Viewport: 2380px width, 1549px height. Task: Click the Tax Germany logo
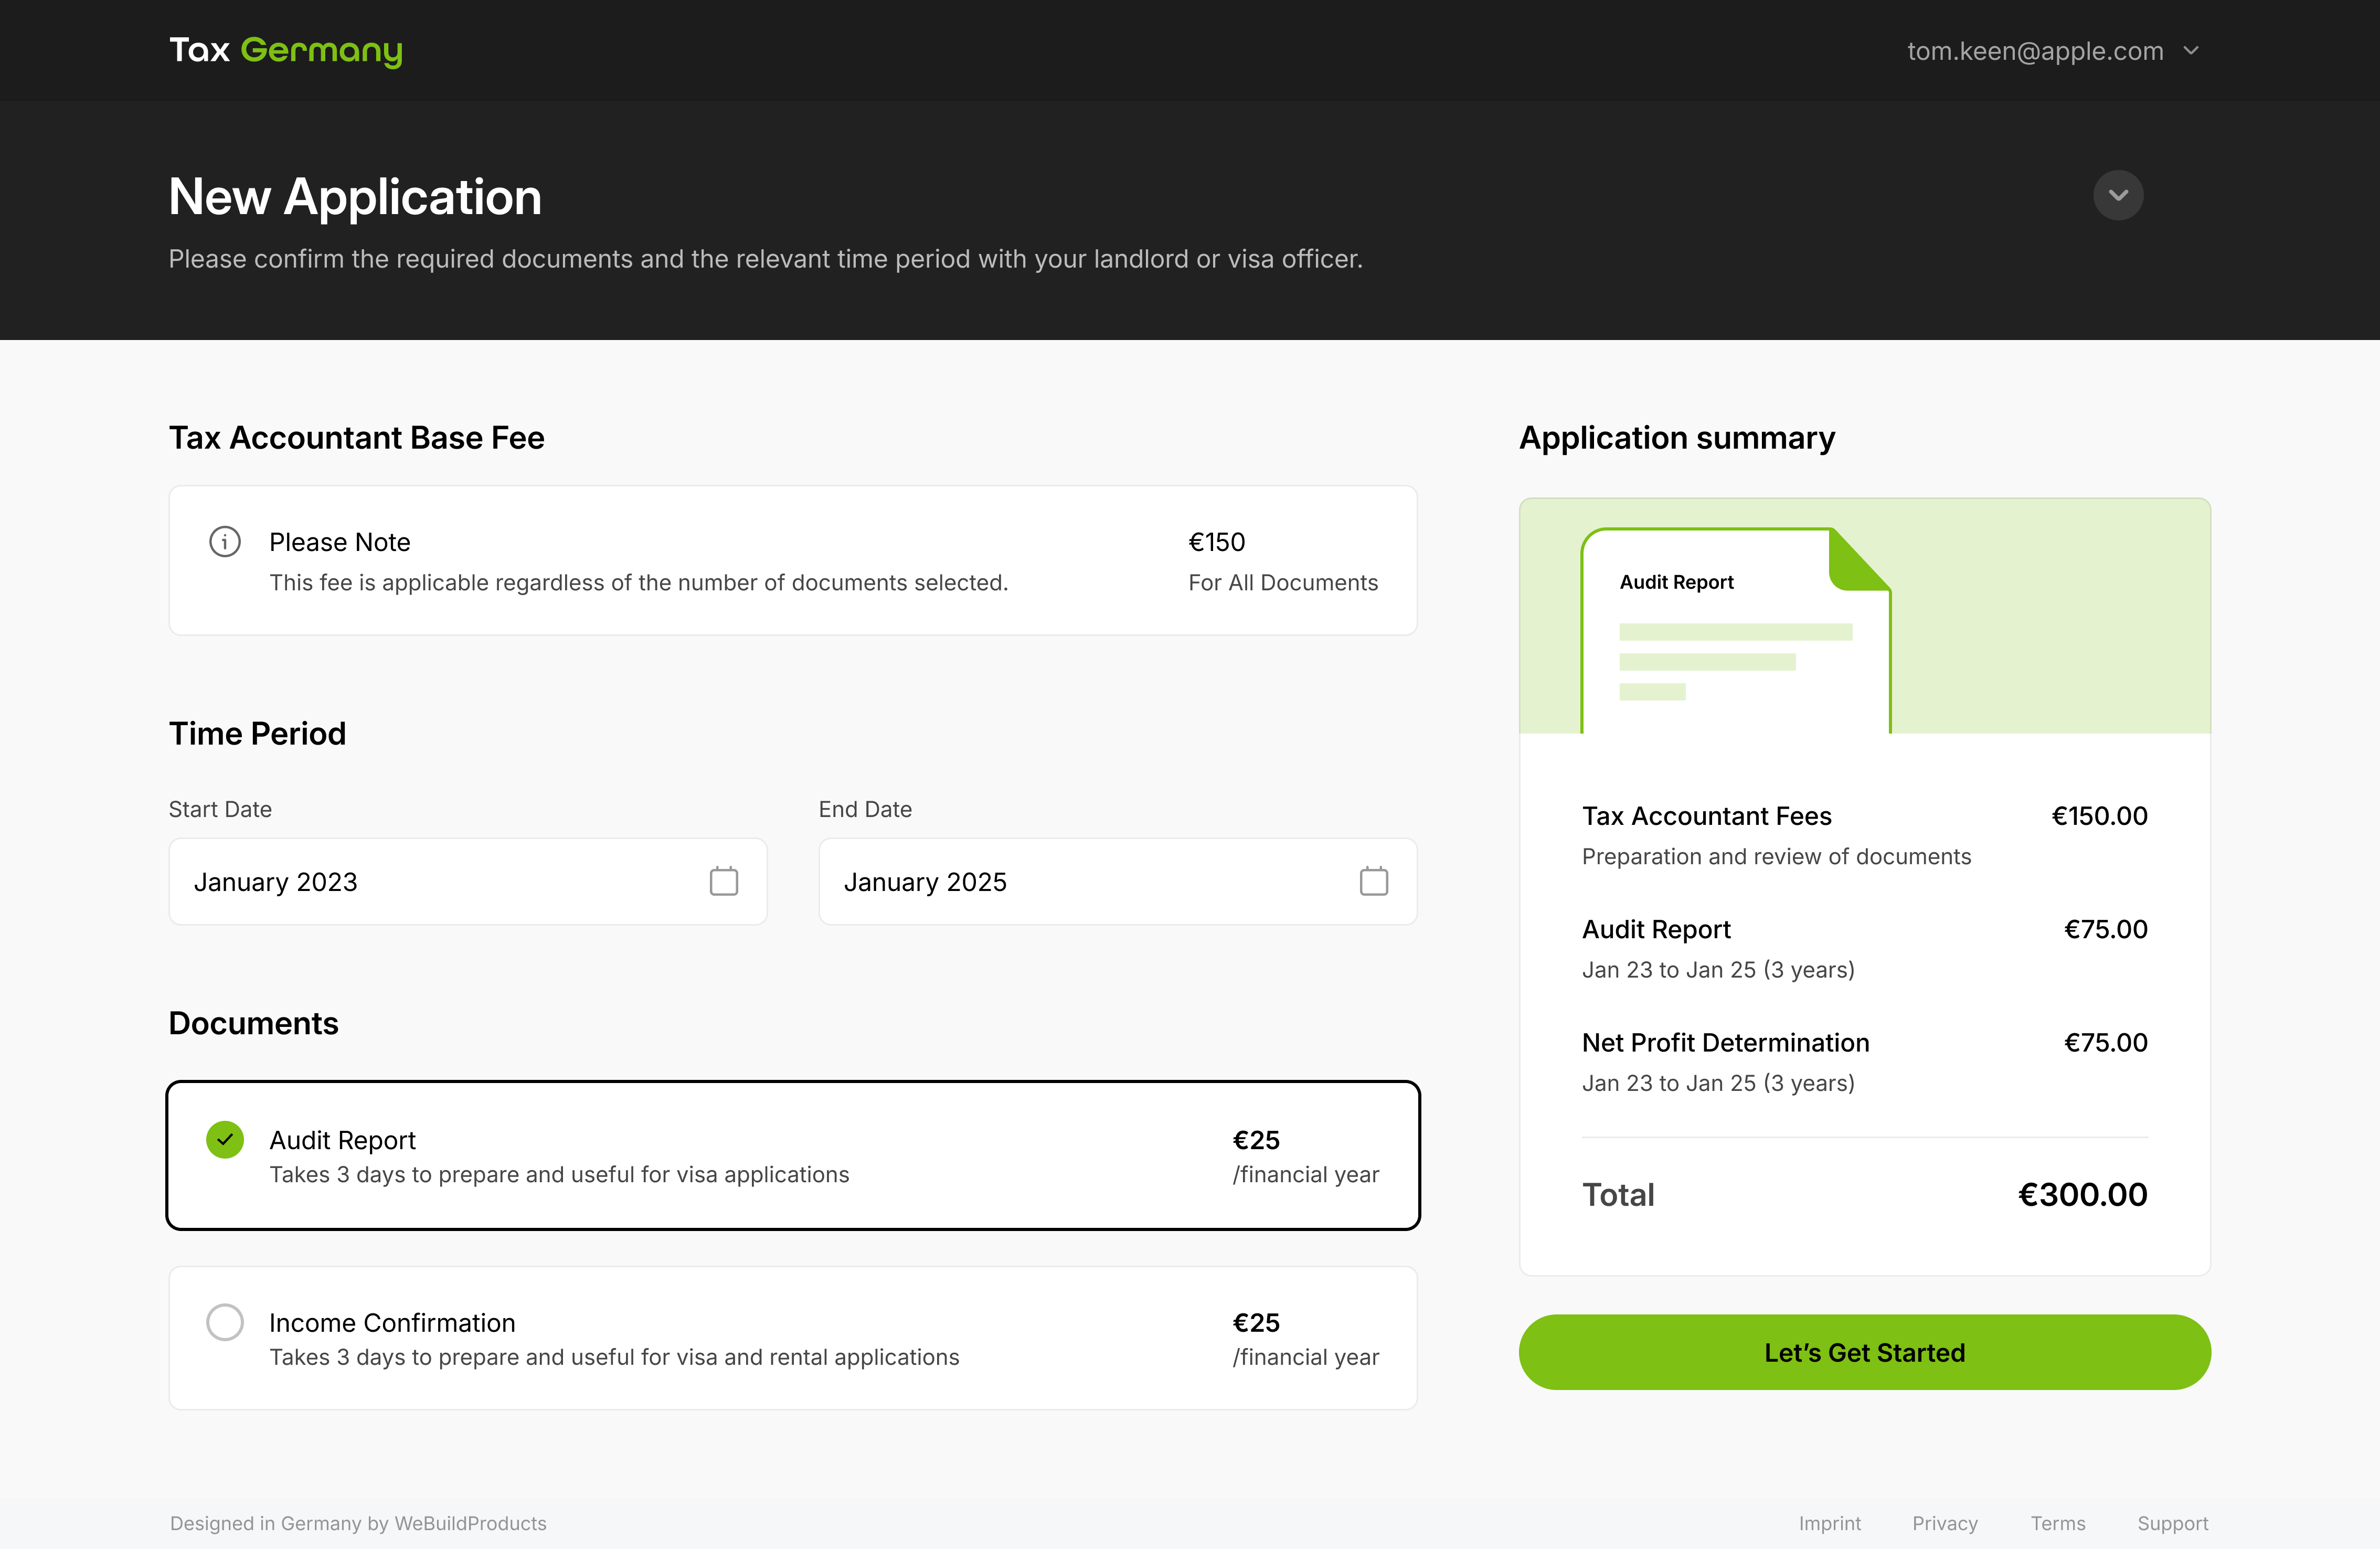point(285,50)
